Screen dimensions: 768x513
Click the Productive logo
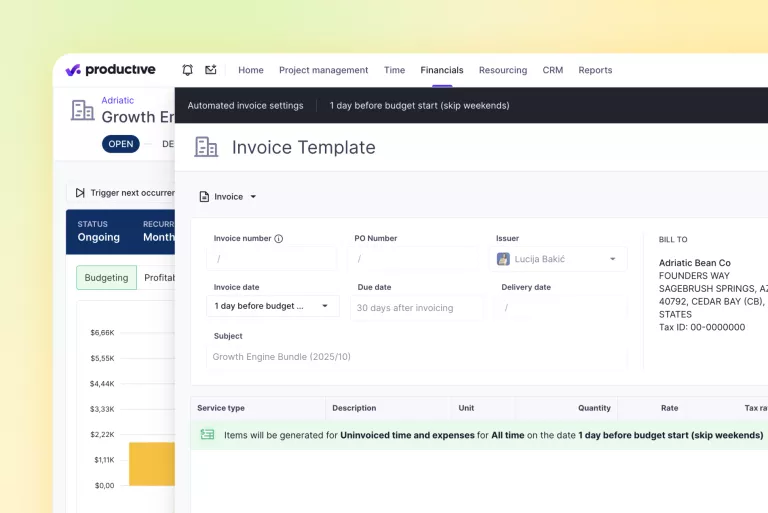click(x=110, y=70)
